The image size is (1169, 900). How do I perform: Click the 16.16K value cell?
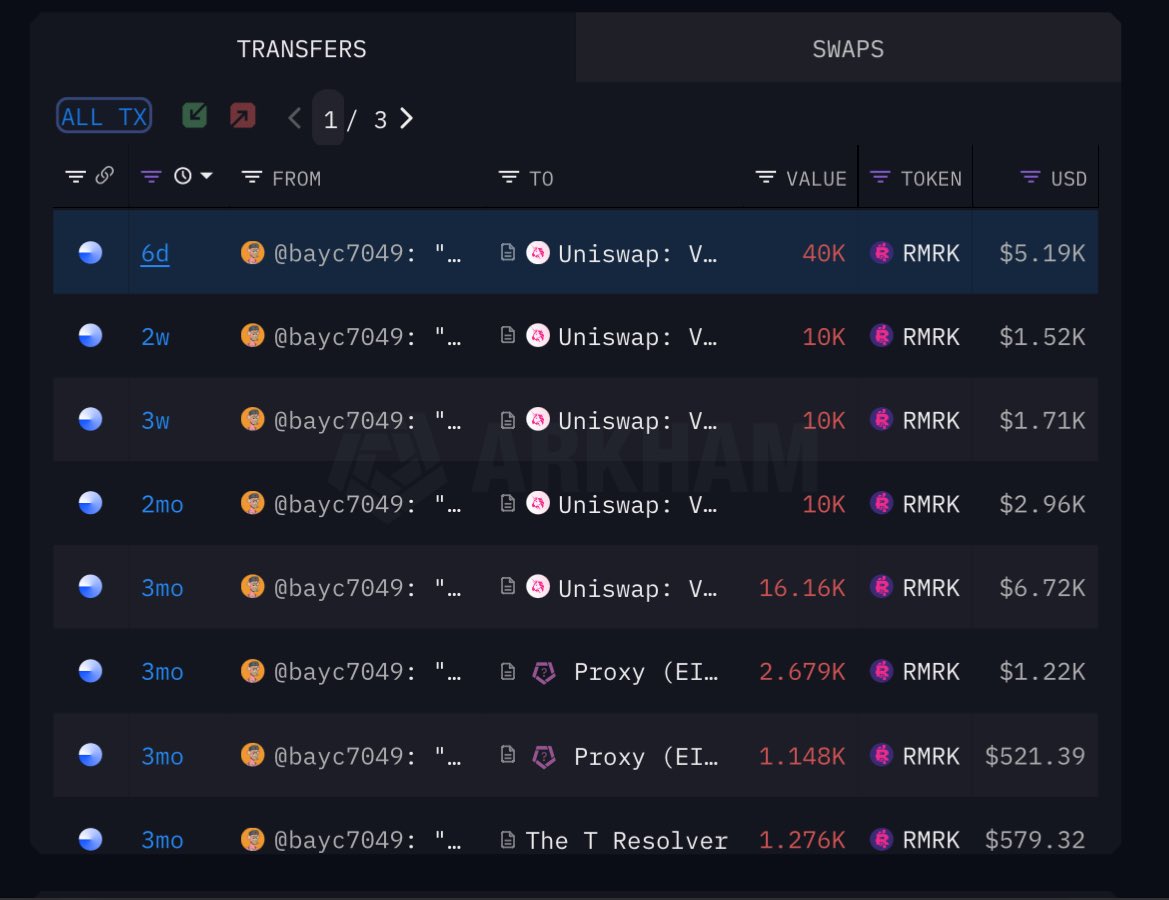tap(802, 588)
